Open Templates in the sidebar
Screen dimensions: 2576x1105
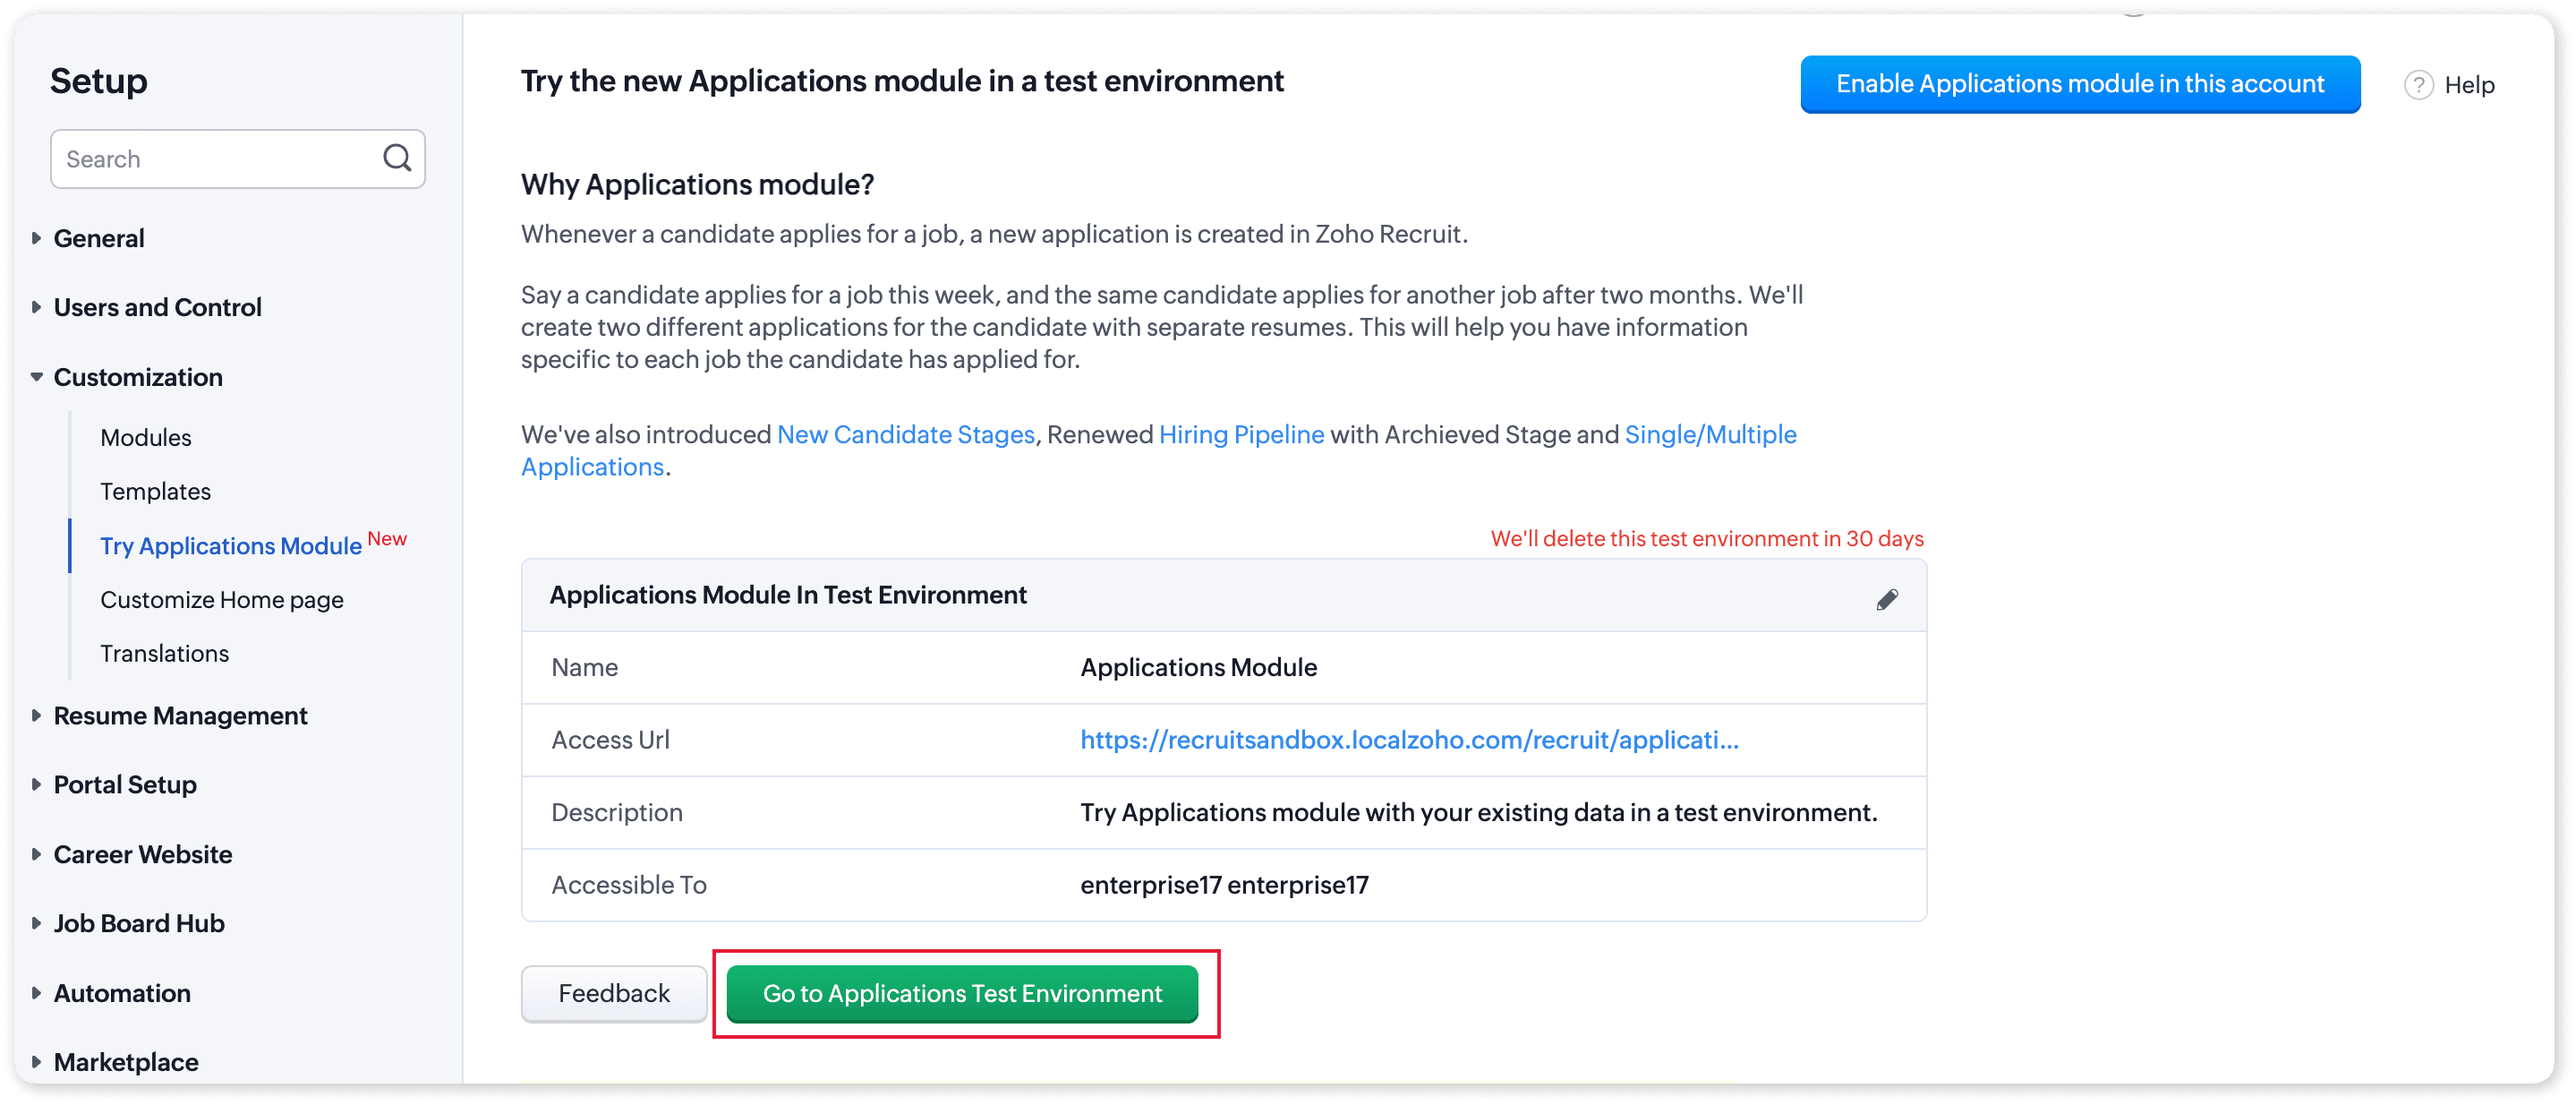click(156, 492)
